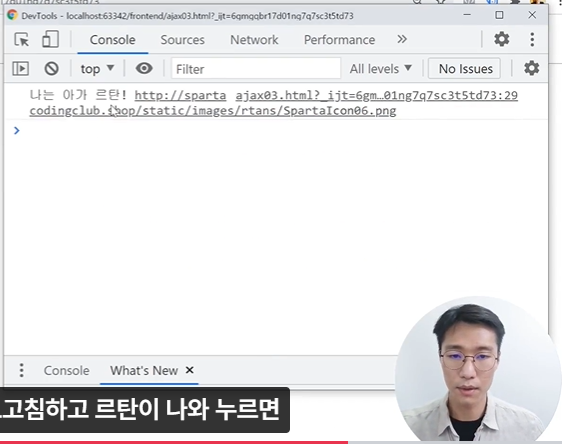Minimize the DevTools window
The height and width of the screenshot is (444, 562).
point(467,15)
